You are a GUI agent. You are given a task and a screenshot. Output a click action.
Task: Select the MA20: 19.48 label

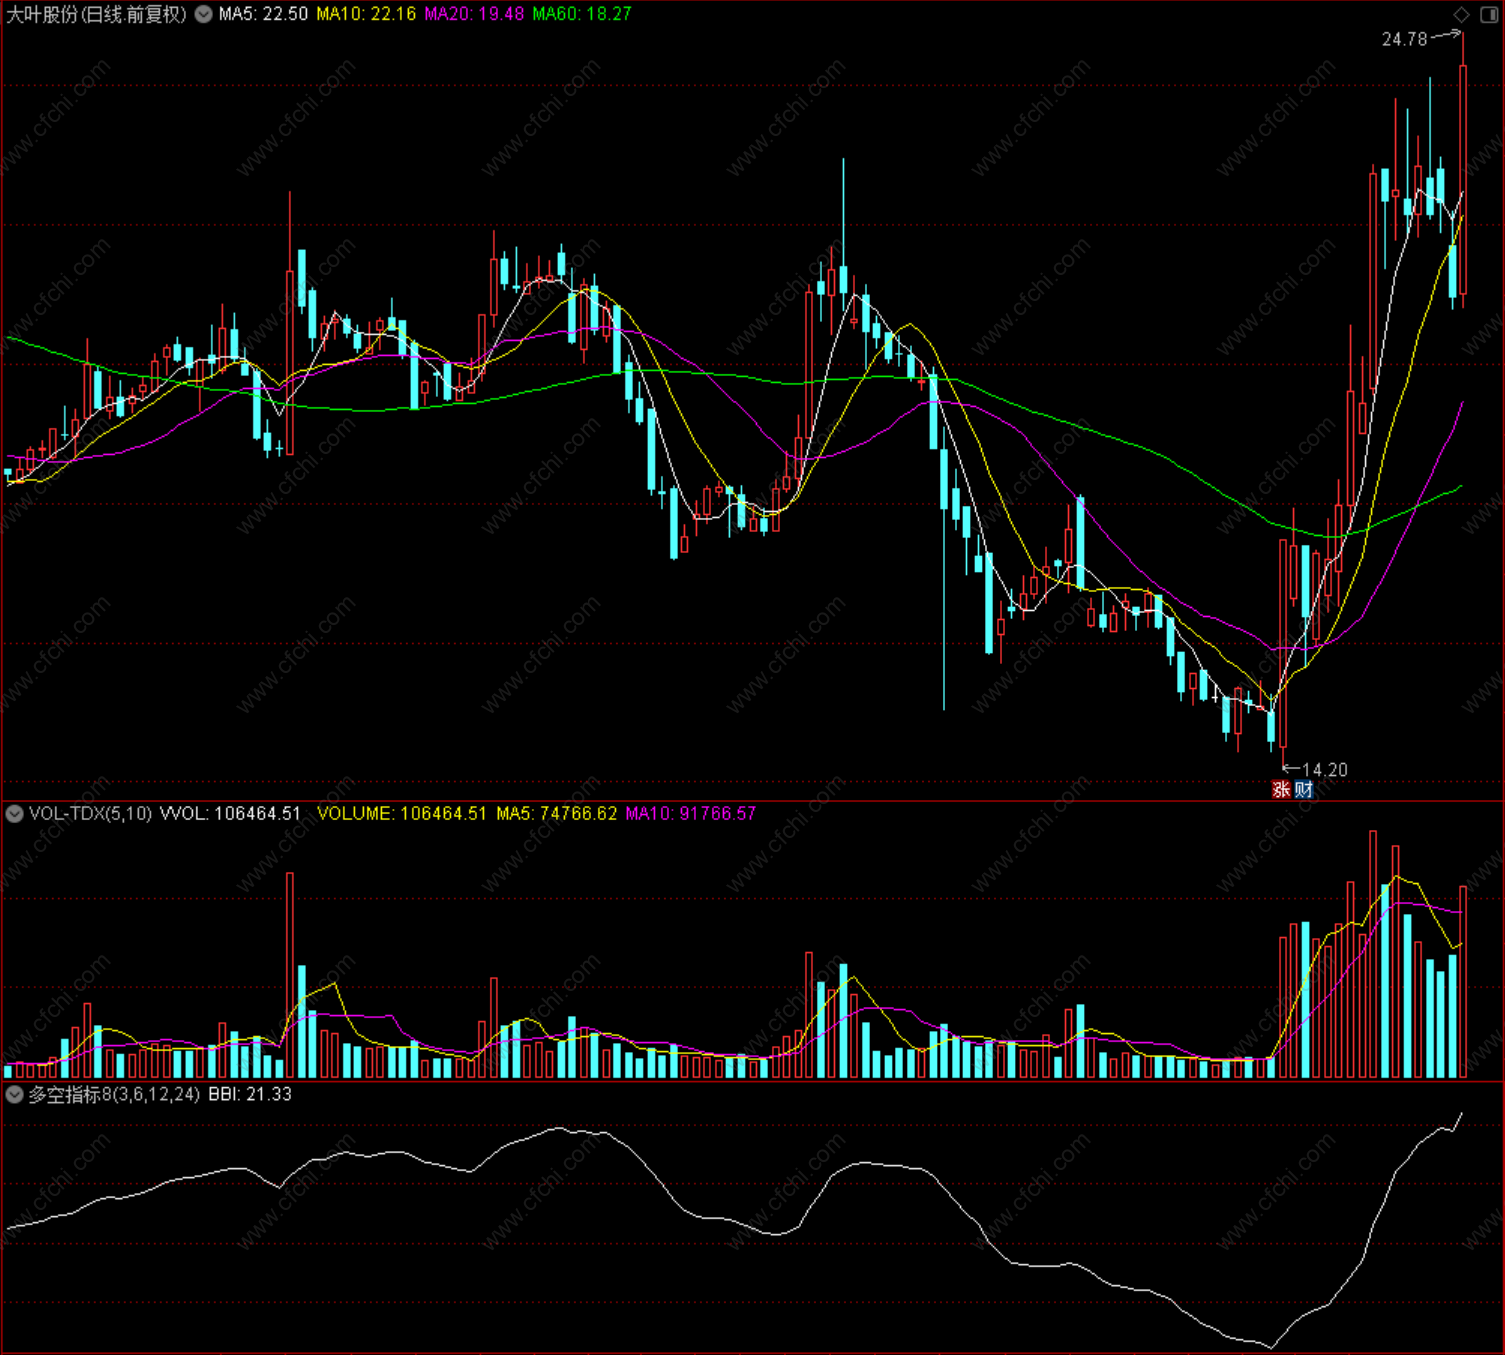pos(474,14)
